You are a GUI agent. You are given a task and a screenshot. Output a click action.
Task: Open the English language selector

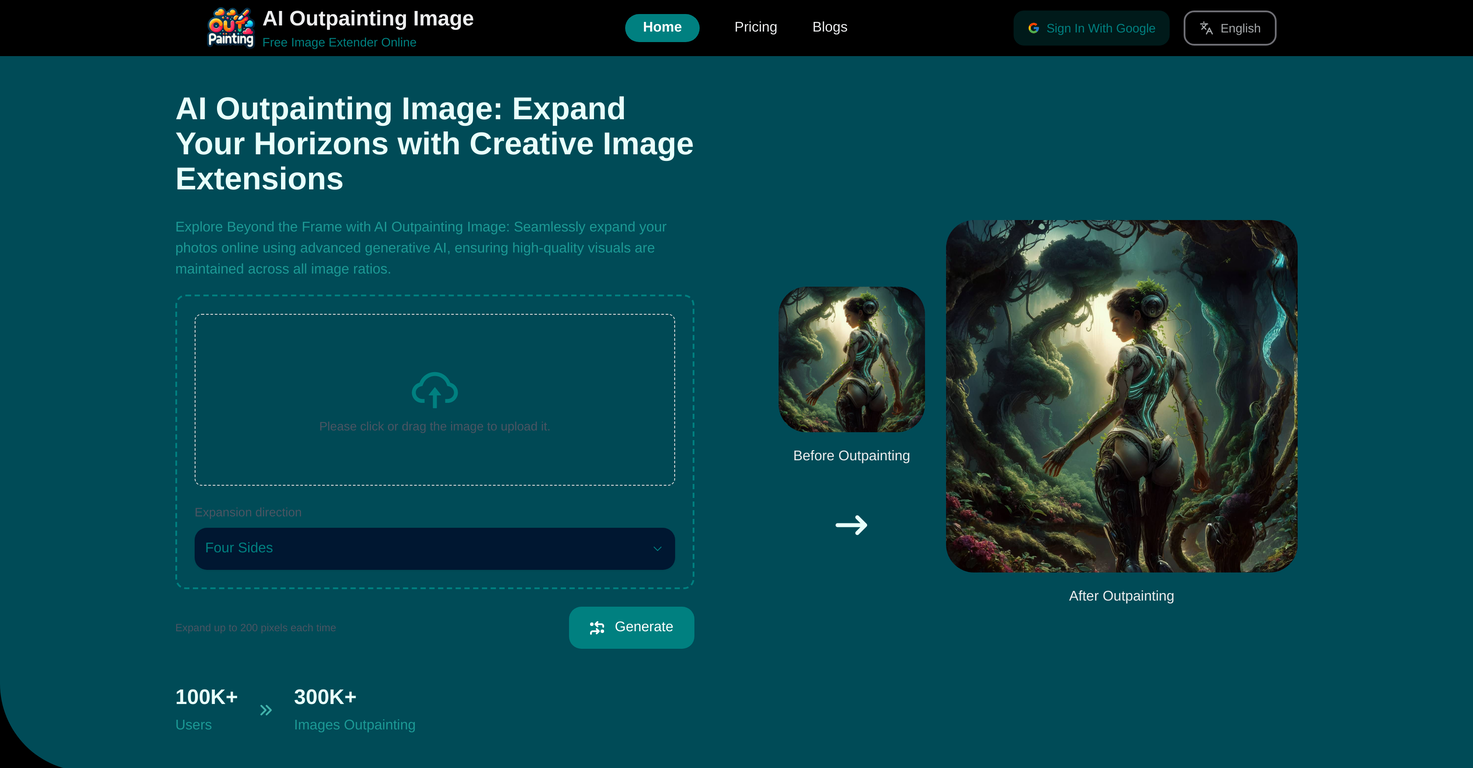pyautogui.click(x=1229, y=28)
